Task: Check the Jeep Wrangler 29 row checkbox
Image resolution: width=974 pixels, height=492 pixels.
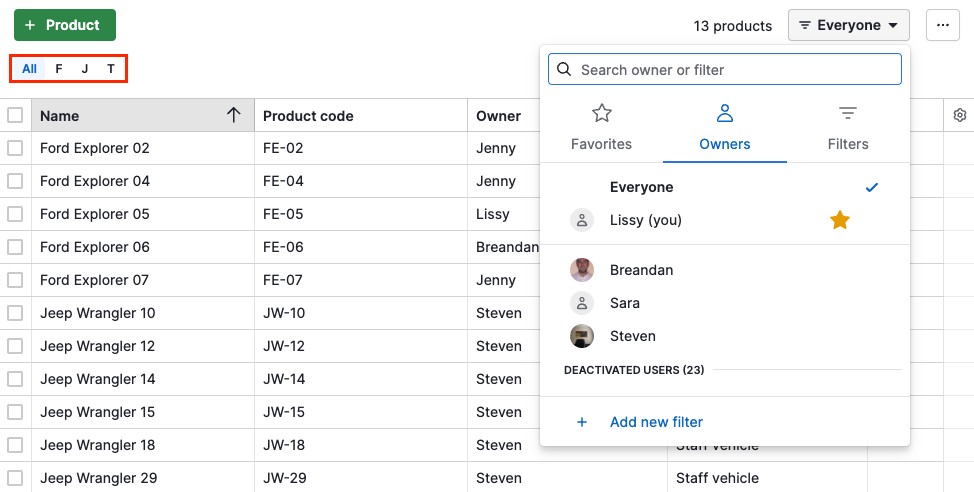Action: click(15, 478)
